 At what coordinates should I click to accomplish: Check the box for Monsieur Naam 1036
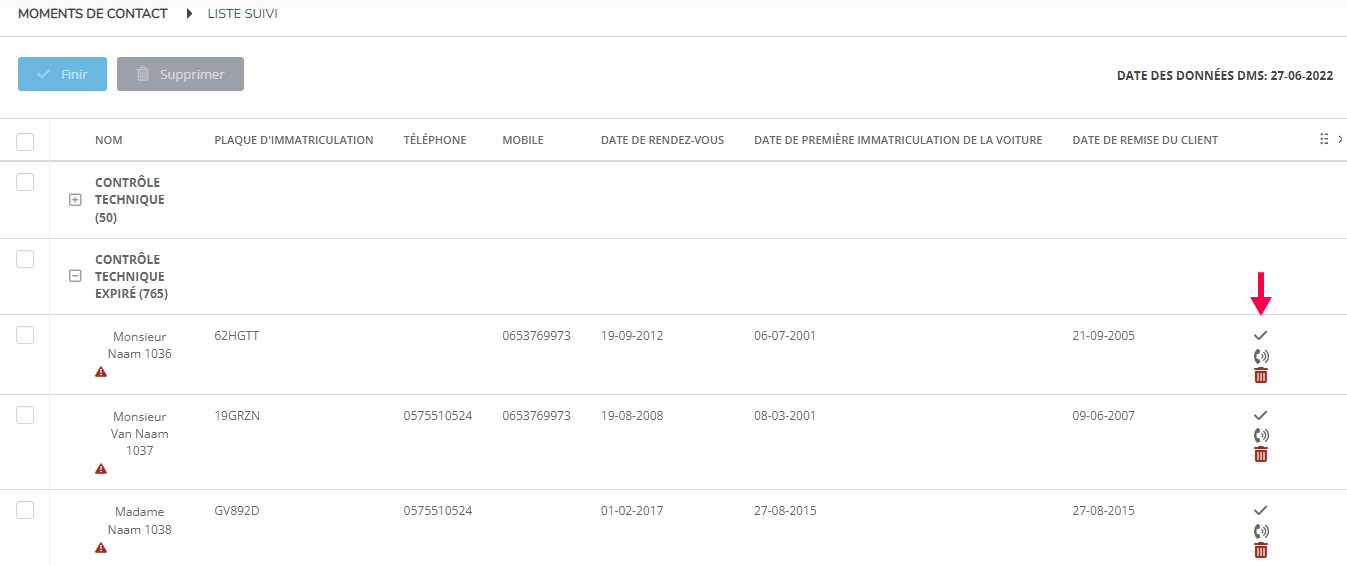[x=26, y=335]
